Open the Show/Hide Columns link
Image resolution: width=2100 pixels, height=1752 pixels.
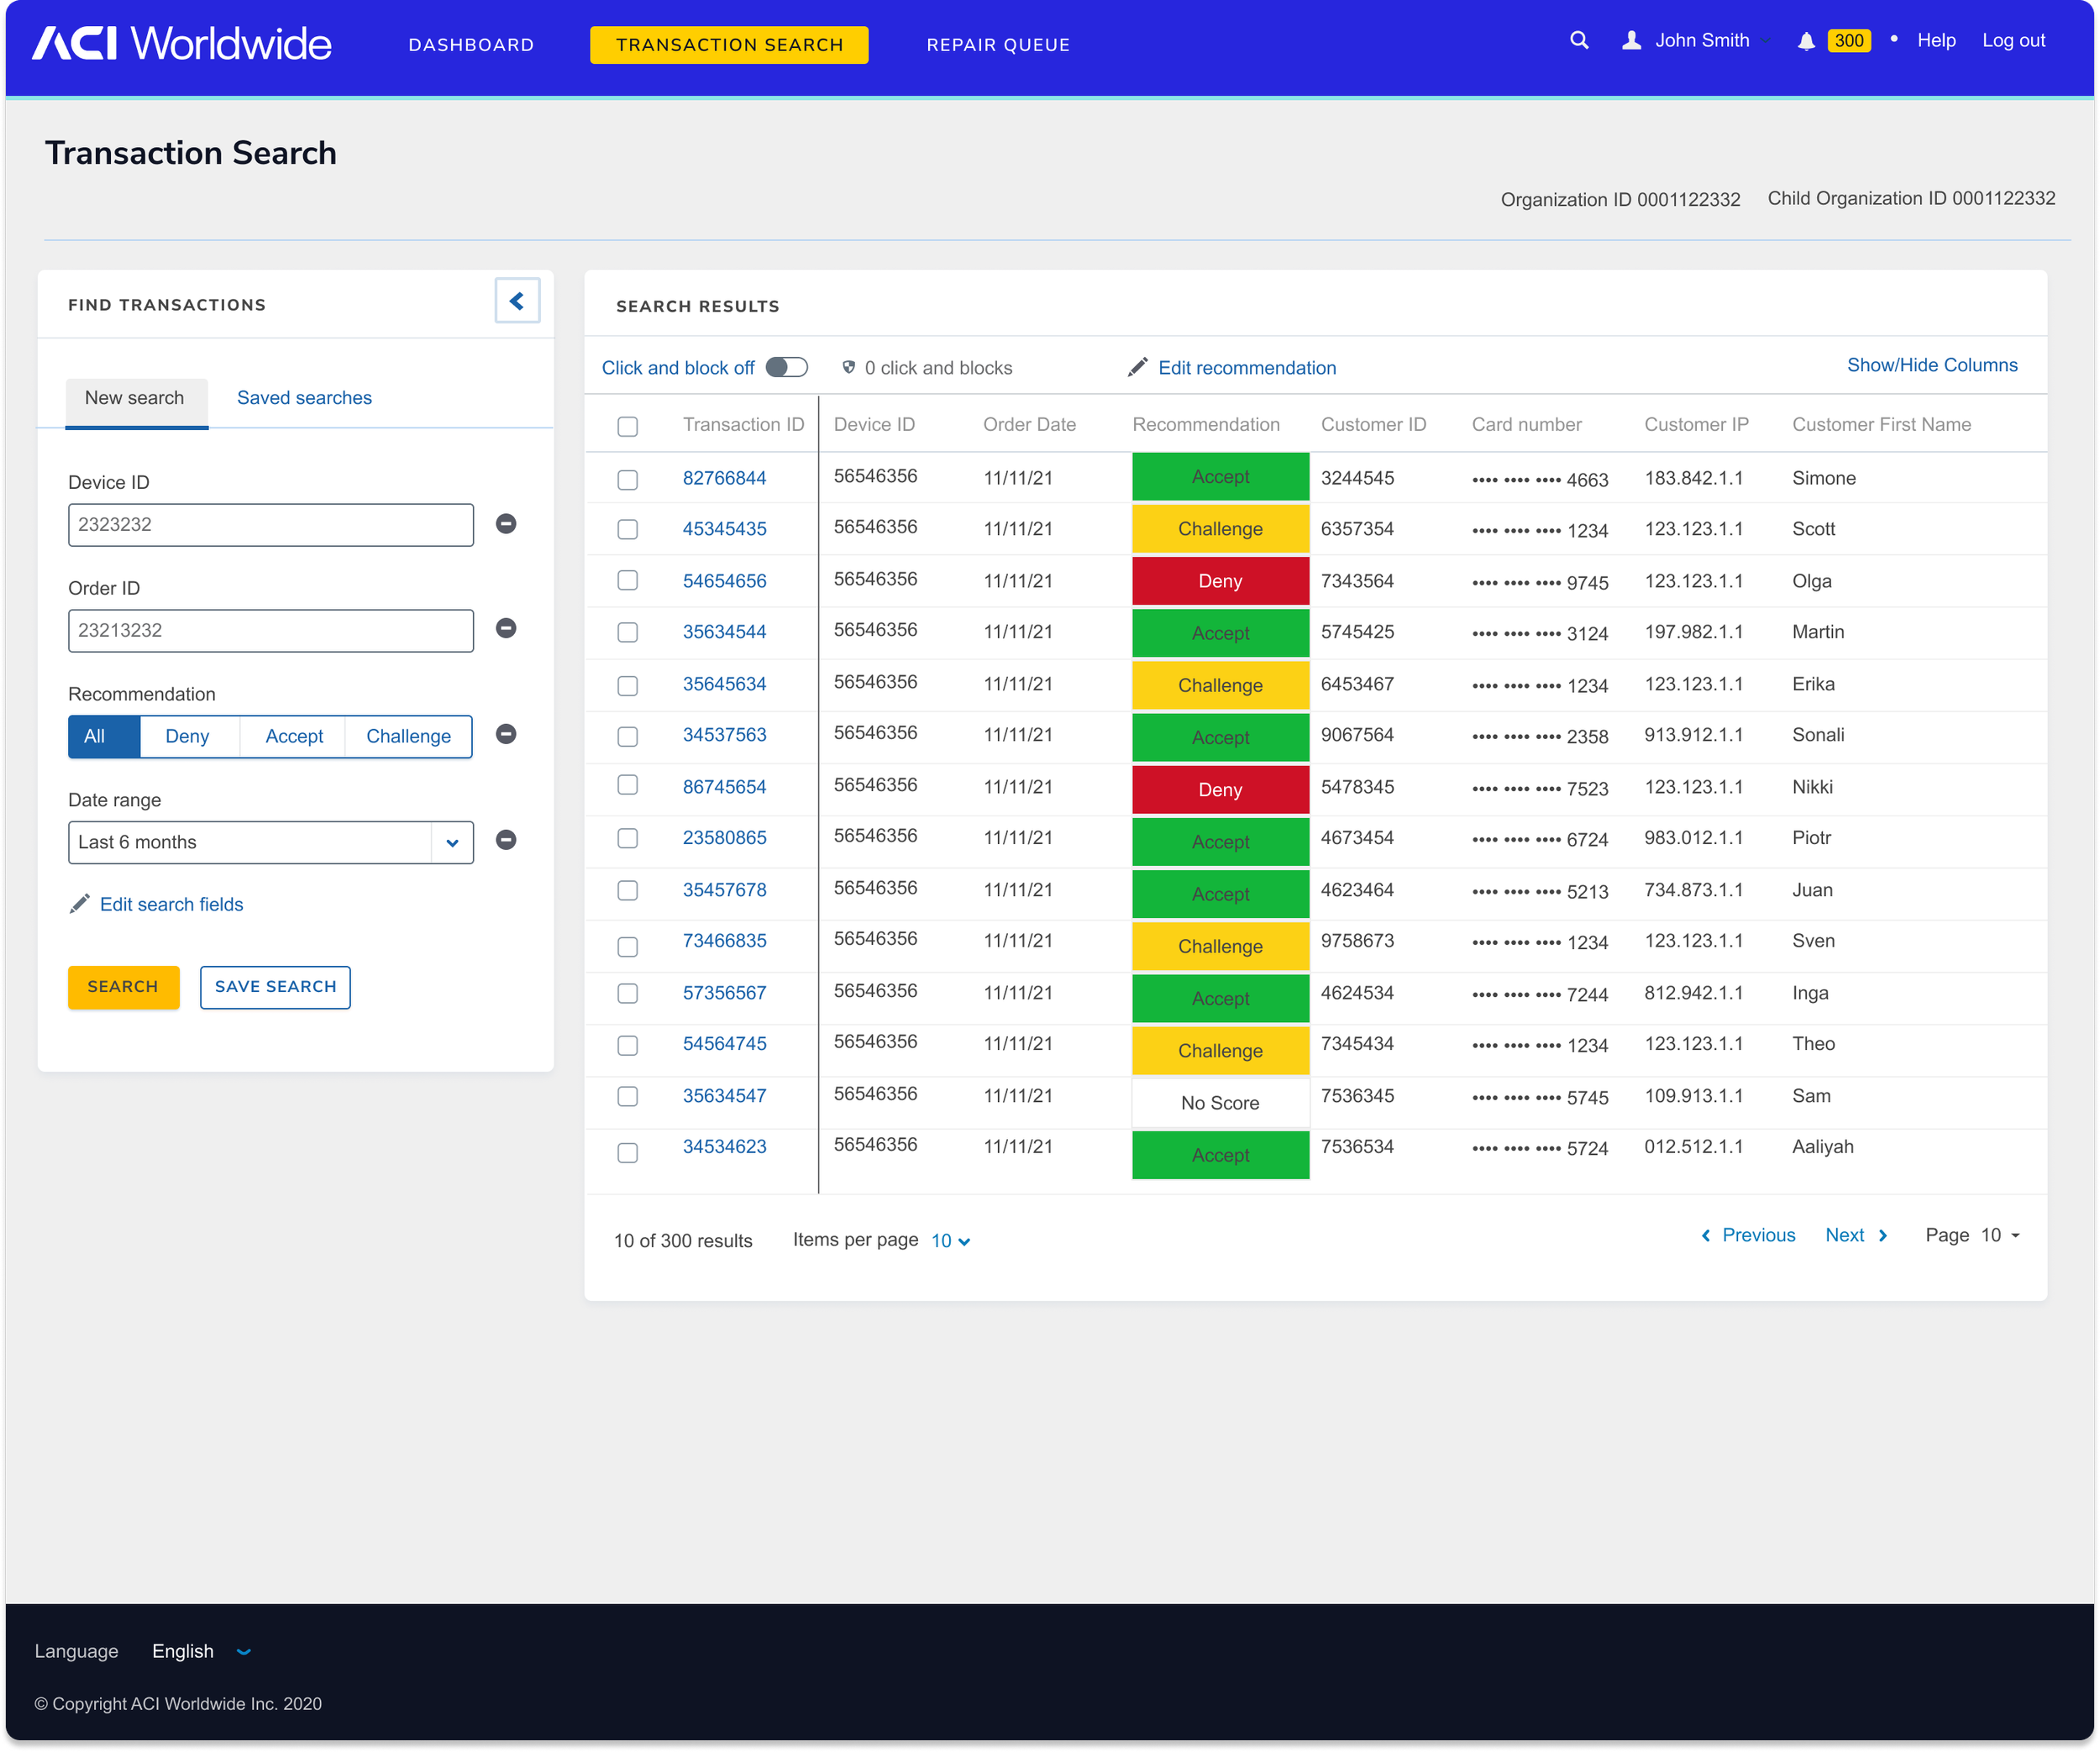pos(1931,365)
